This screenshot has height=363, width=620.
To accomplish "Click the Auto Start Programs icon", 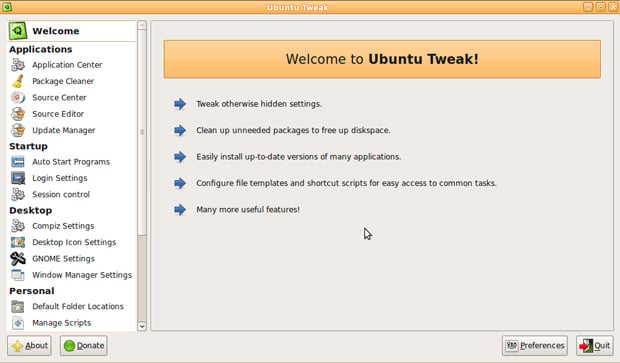I will (18, 162).
